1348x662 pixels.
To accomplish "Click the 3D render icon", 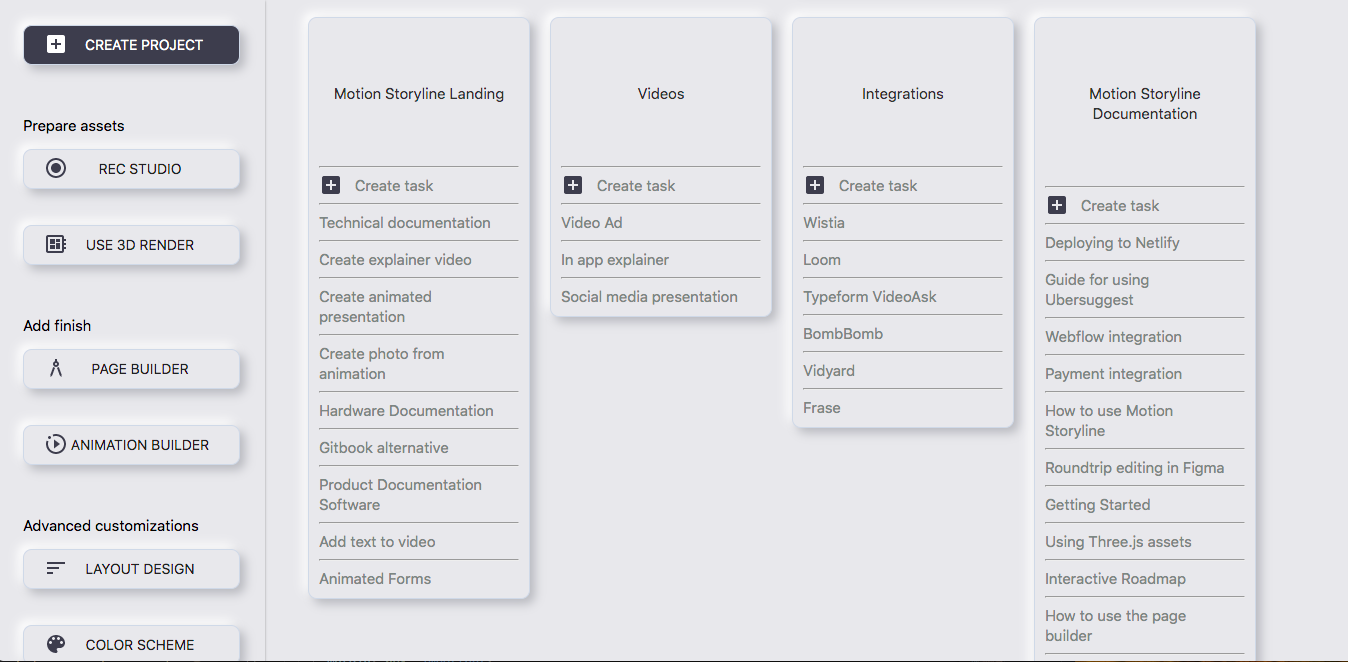I will [x=56, y=245].
